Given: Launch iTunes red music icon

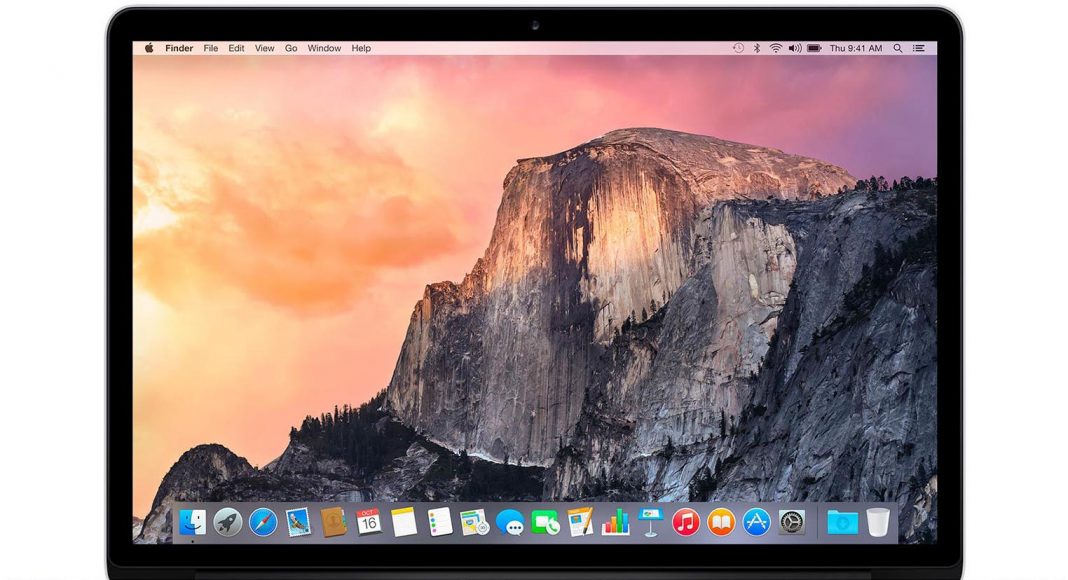Looking at the screenshot, I should click(x=686, y=523).
